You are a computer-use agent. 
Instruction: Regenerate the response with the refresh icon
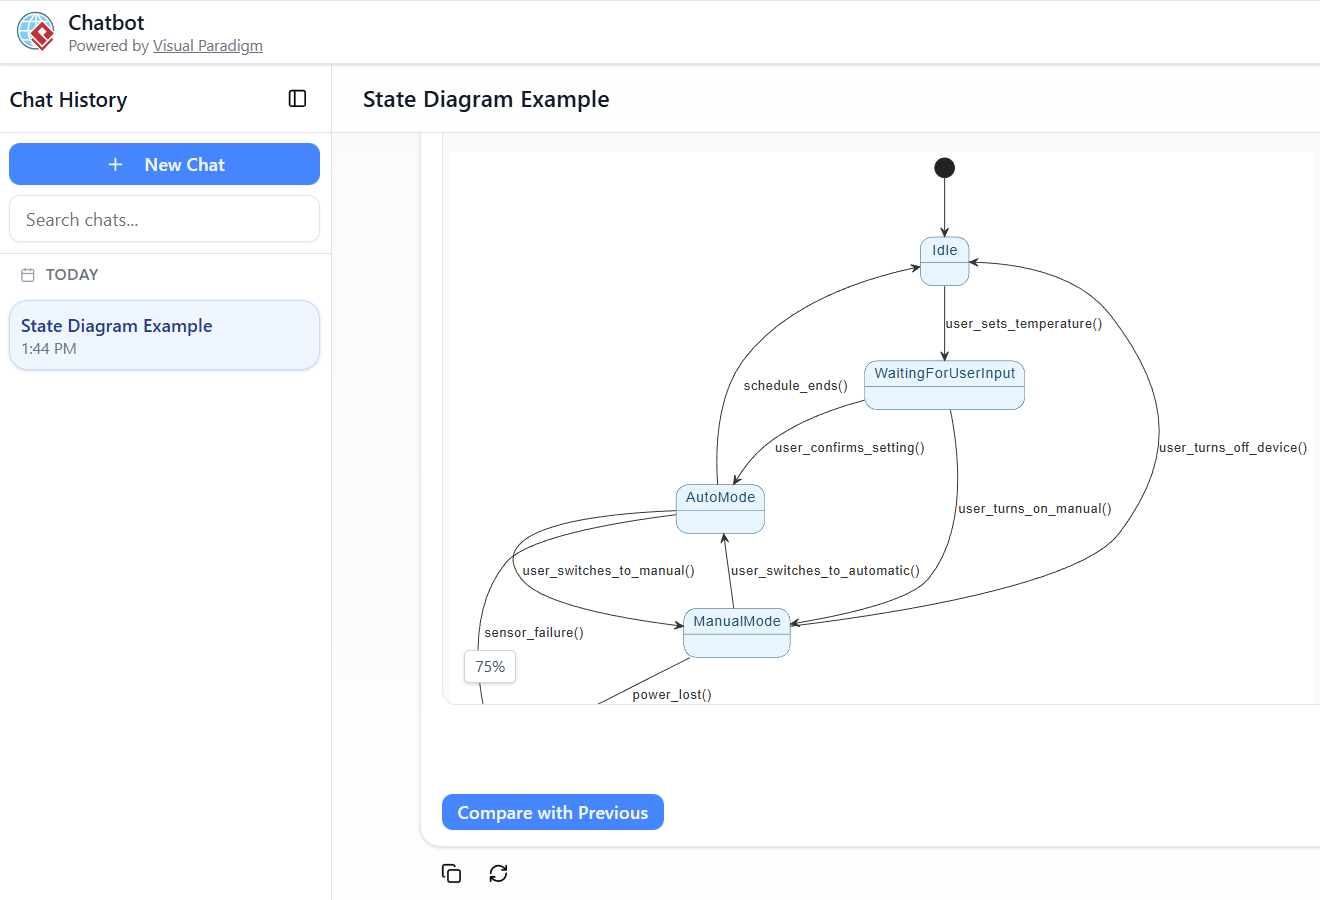tap(498, 873)
